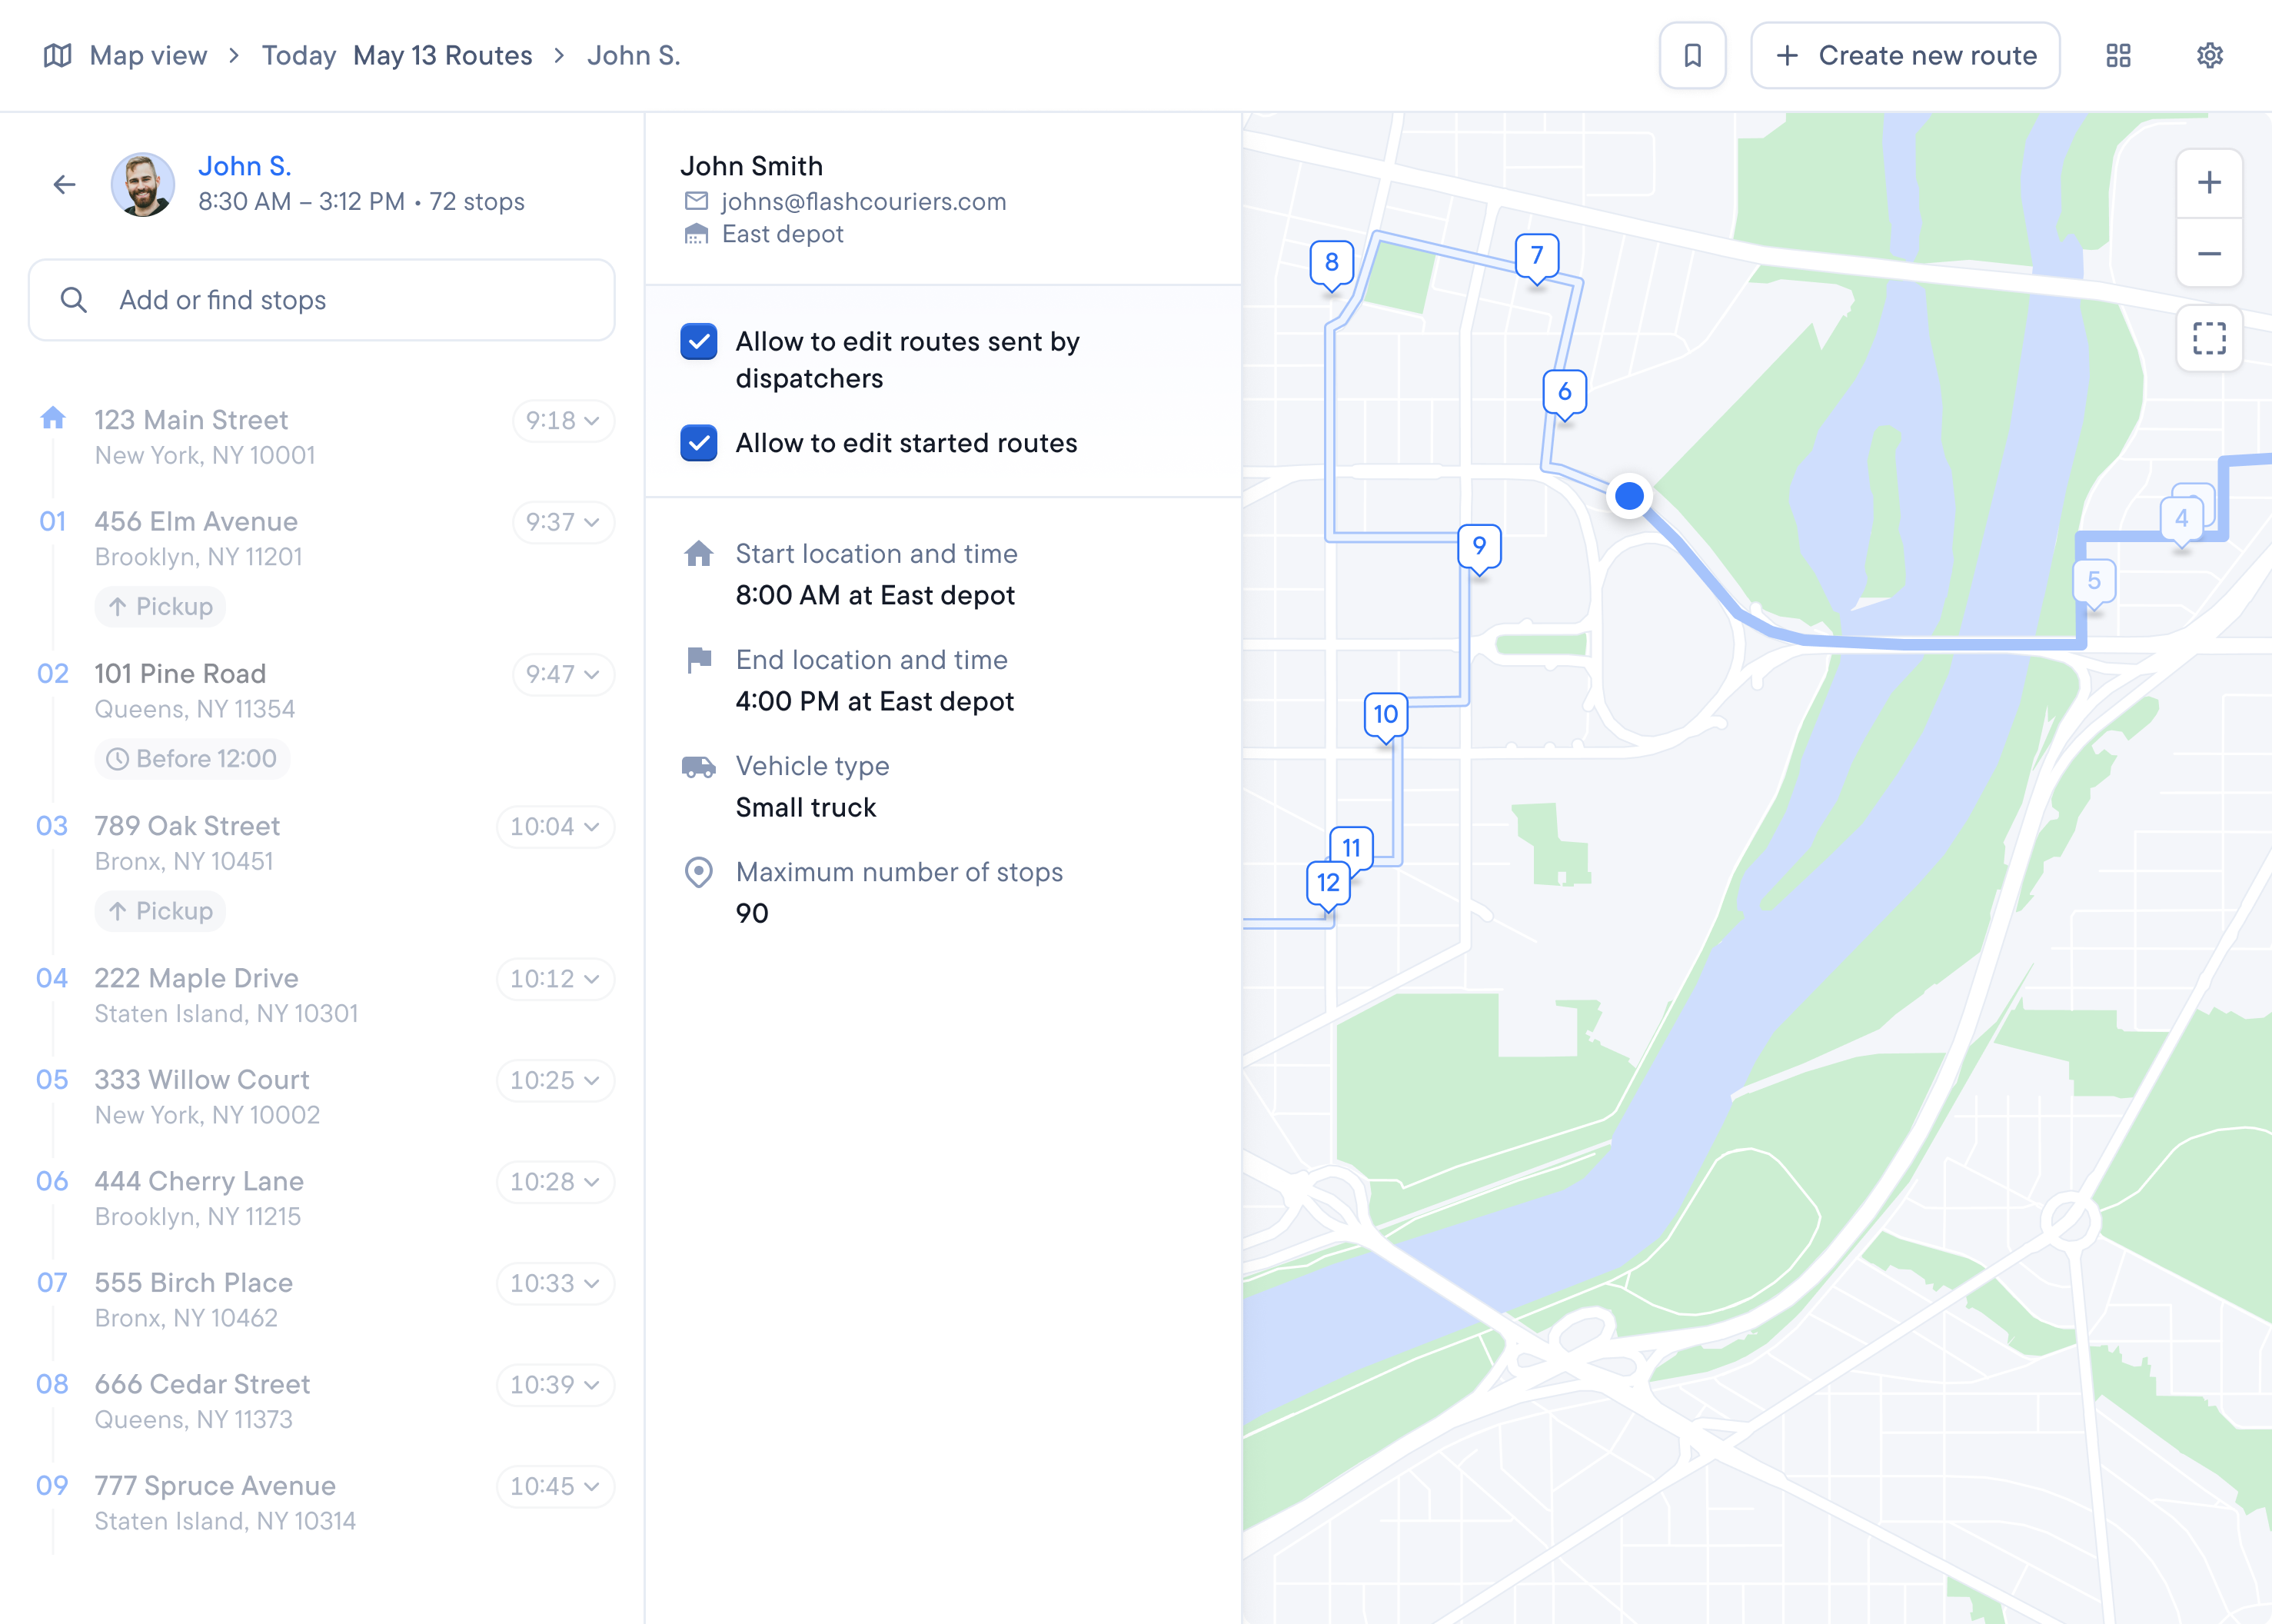Select stop 222 Maple Drive
This screenshot has height=1624, width=2272.
coord(196,978)
